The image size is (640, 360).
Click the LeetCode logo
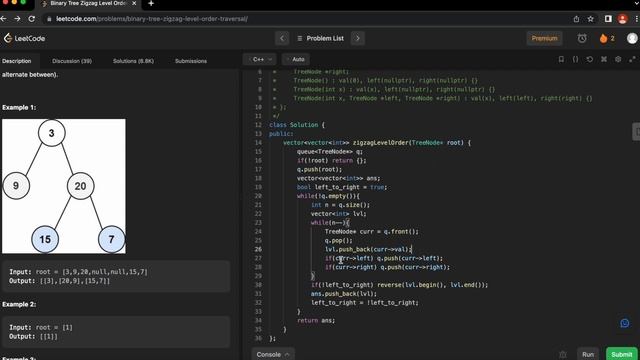[x=24, y=38]
